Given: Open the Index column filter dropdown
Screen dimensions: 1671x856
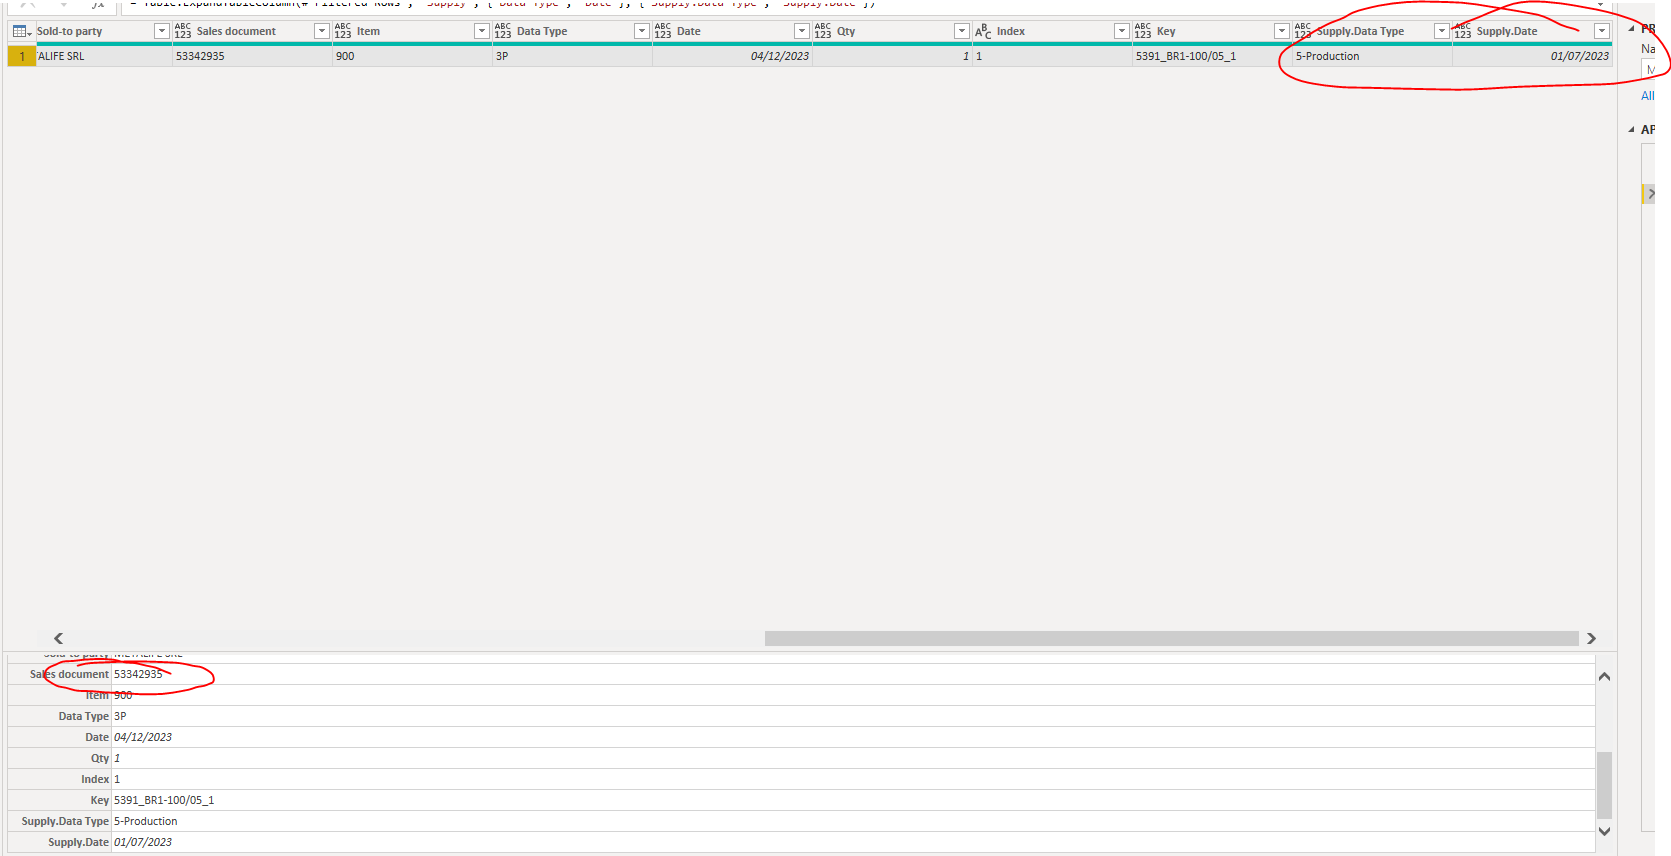Looking at the screenshot, I should coord(1122,31).
